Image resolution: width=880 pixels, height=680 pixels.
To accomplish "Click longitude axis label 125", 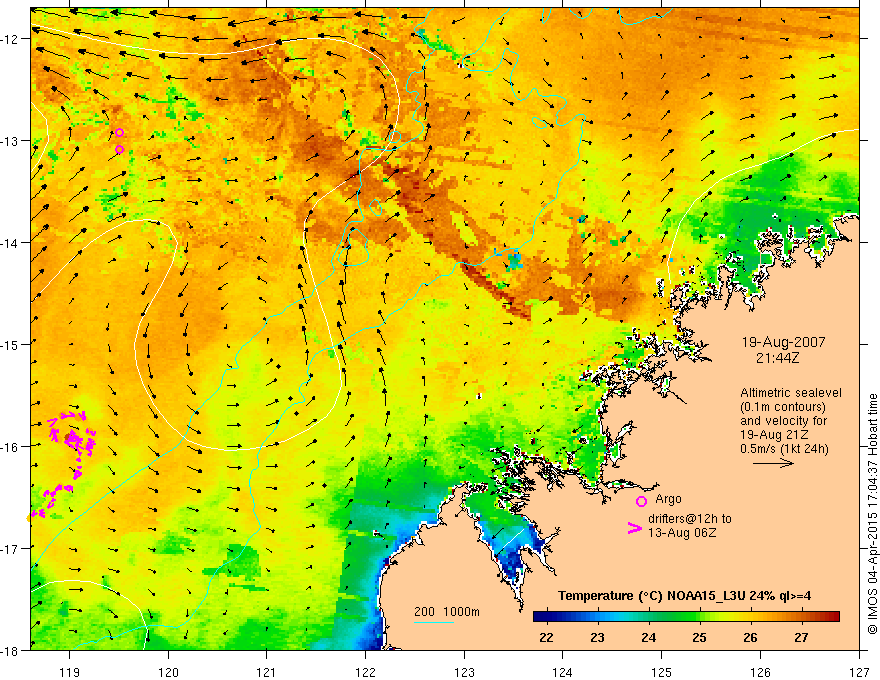I will (661, 672).
